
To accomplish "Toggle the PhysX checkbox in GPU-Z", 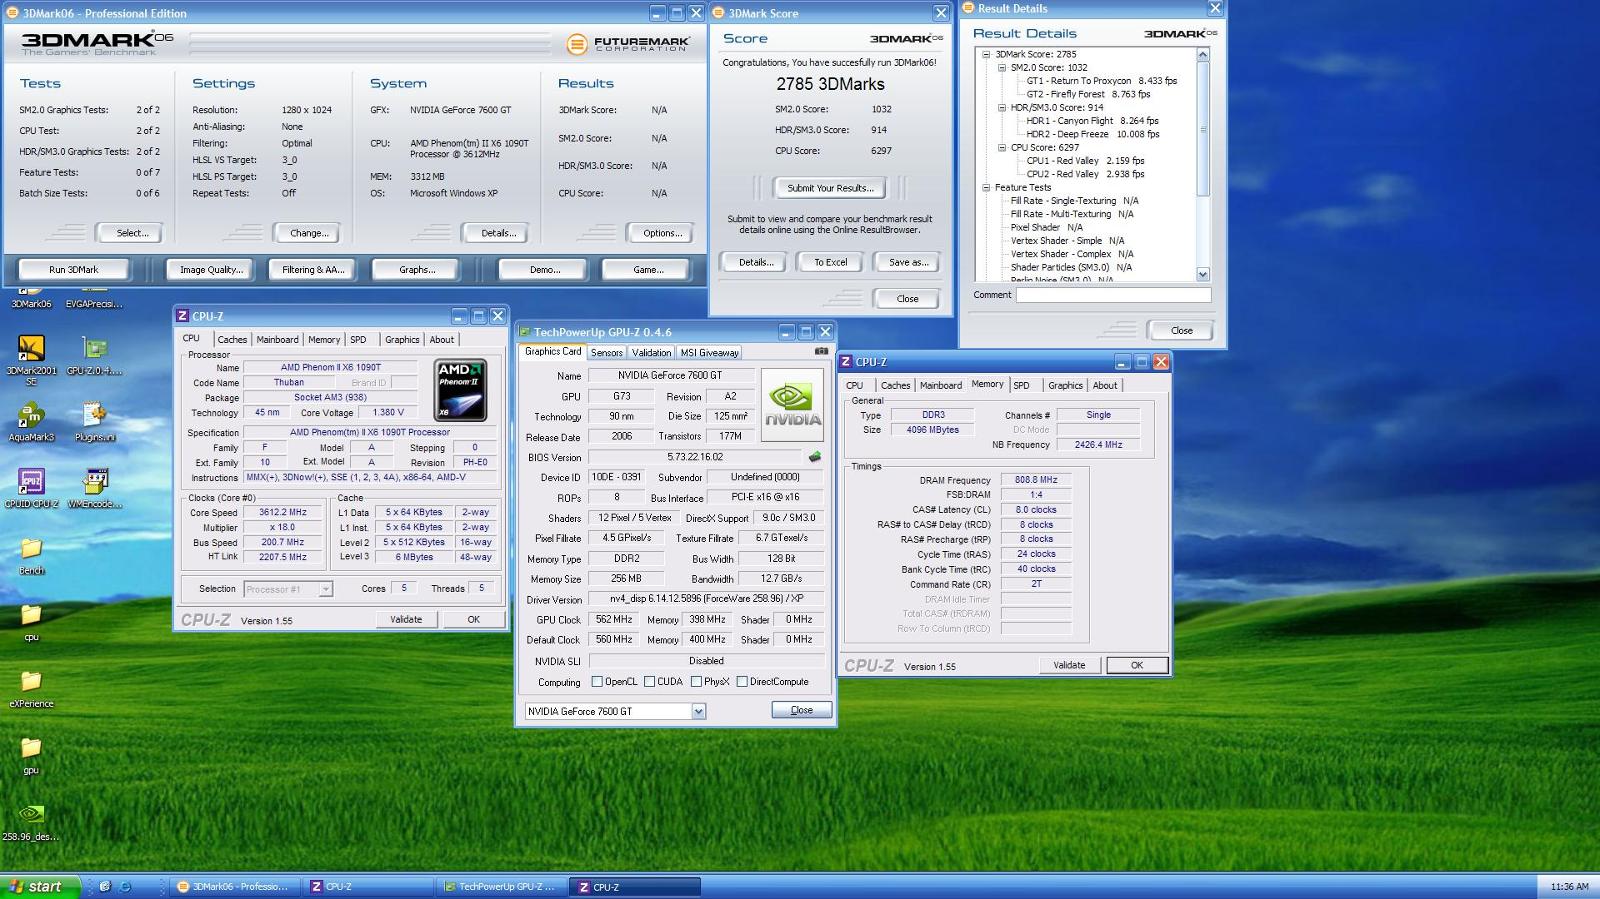I will pyautogui.click(x=696, y=682).
